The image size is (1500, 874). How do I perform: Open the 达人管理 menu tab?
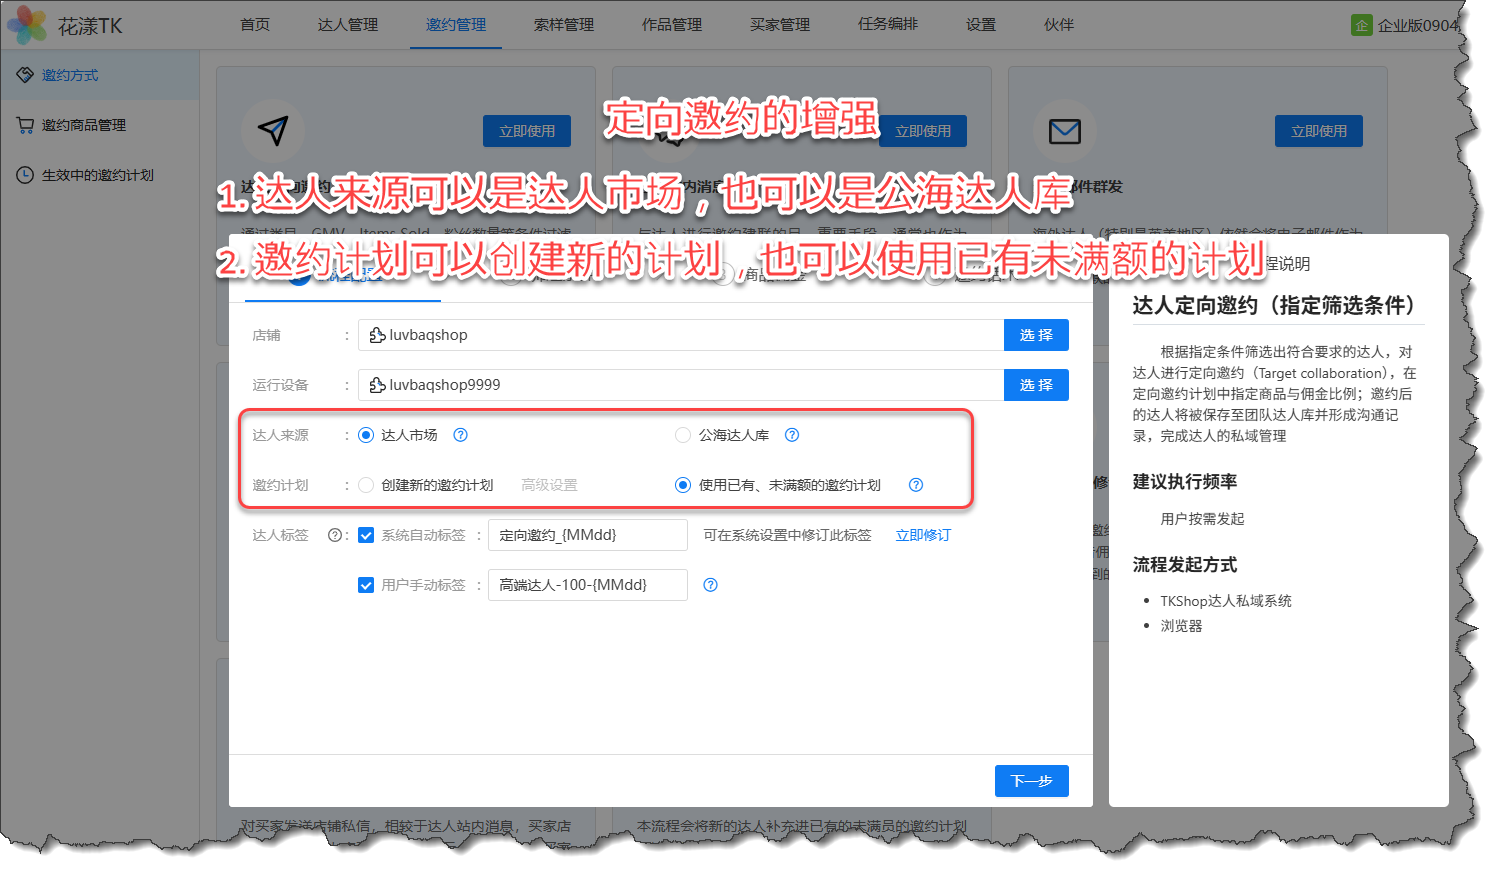348,25
